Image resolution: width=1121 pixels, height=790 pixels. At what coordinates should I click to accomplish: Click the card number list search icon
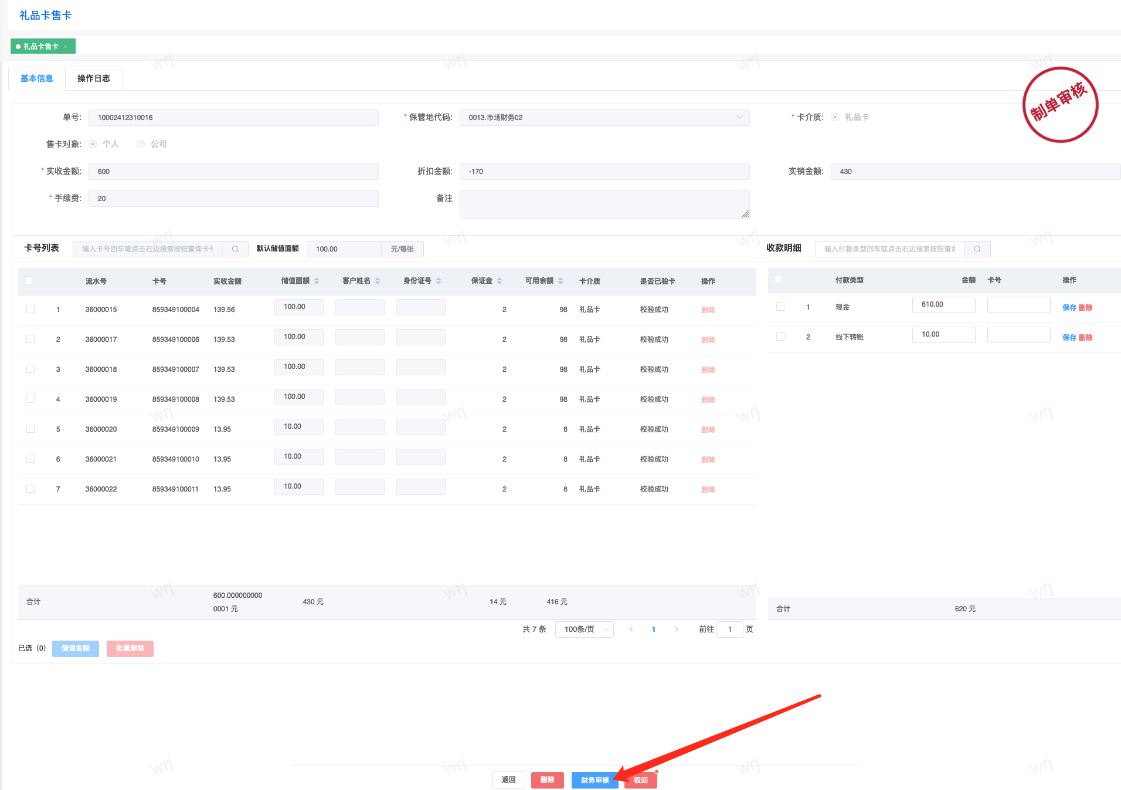(x=235, y=249)
